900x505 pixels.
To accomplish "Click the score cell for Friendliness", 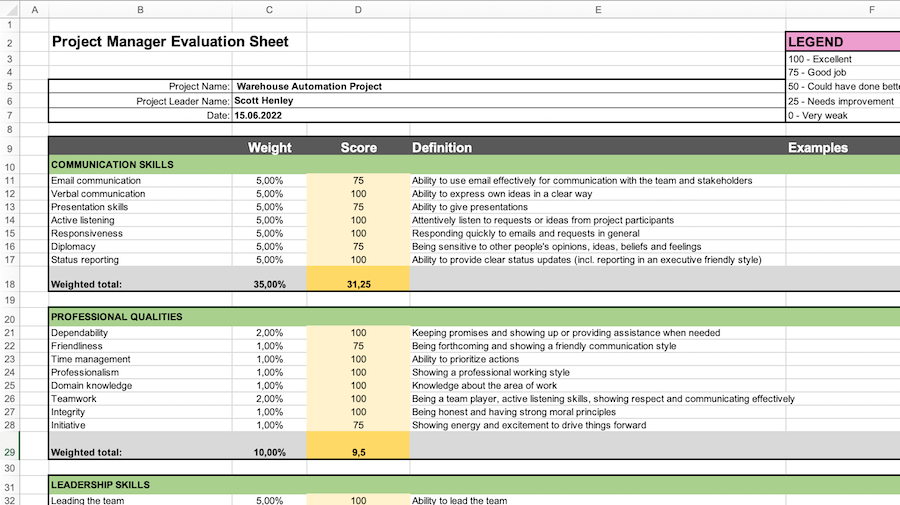I will coord(358,346).
